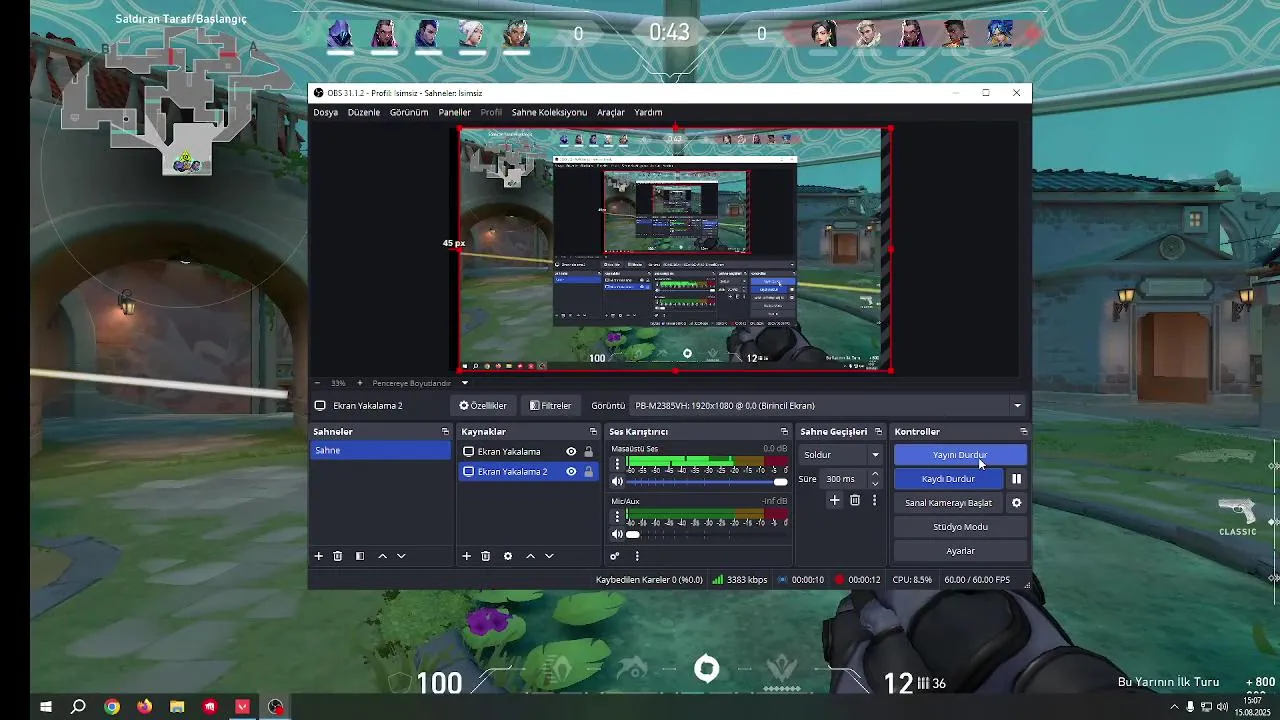1280x720 pixels.
Task: Open Paneller menu
Action: [x=455, y=112]
